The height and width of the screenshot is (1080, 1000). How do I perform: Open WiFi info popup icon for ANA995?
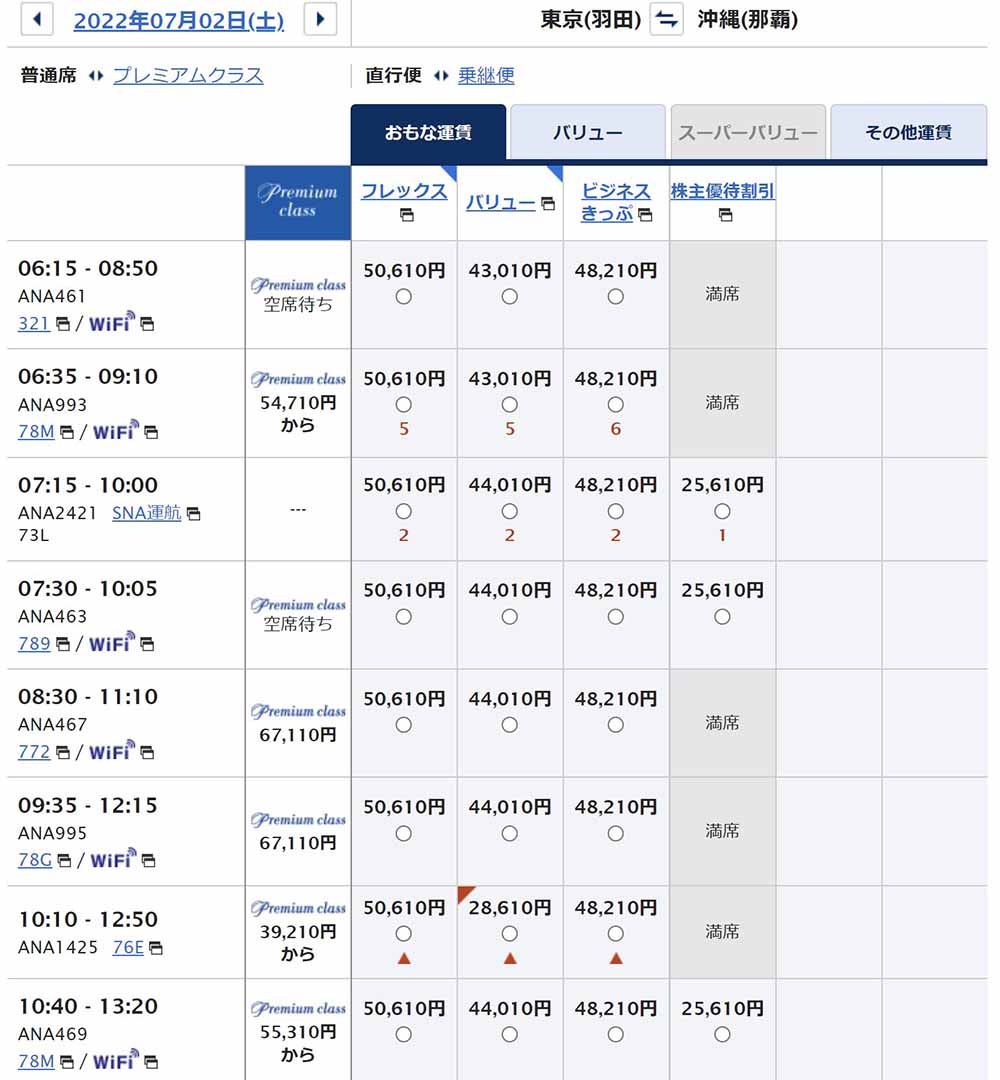(x=148, y=861)
